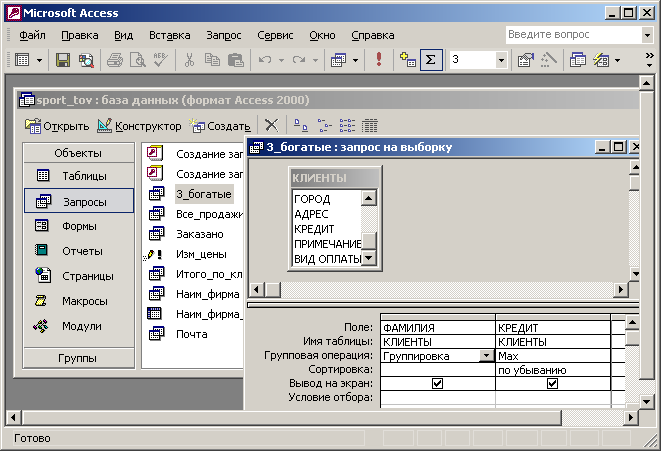Click the Cut scissors icon
The height and width of the screenshot is (451, 661).
point(190,60)
